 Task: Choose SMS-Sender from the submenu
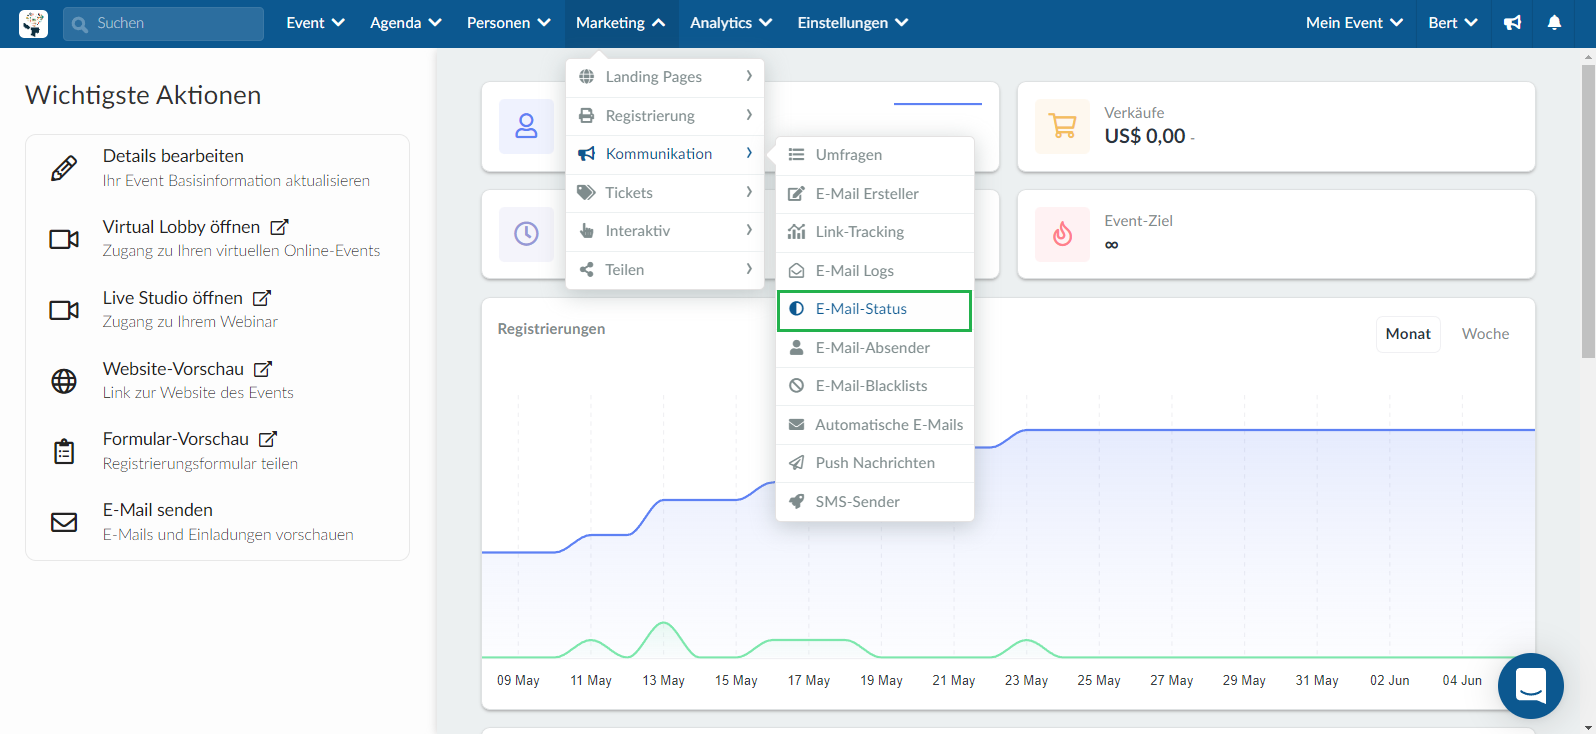click(875, 502)
